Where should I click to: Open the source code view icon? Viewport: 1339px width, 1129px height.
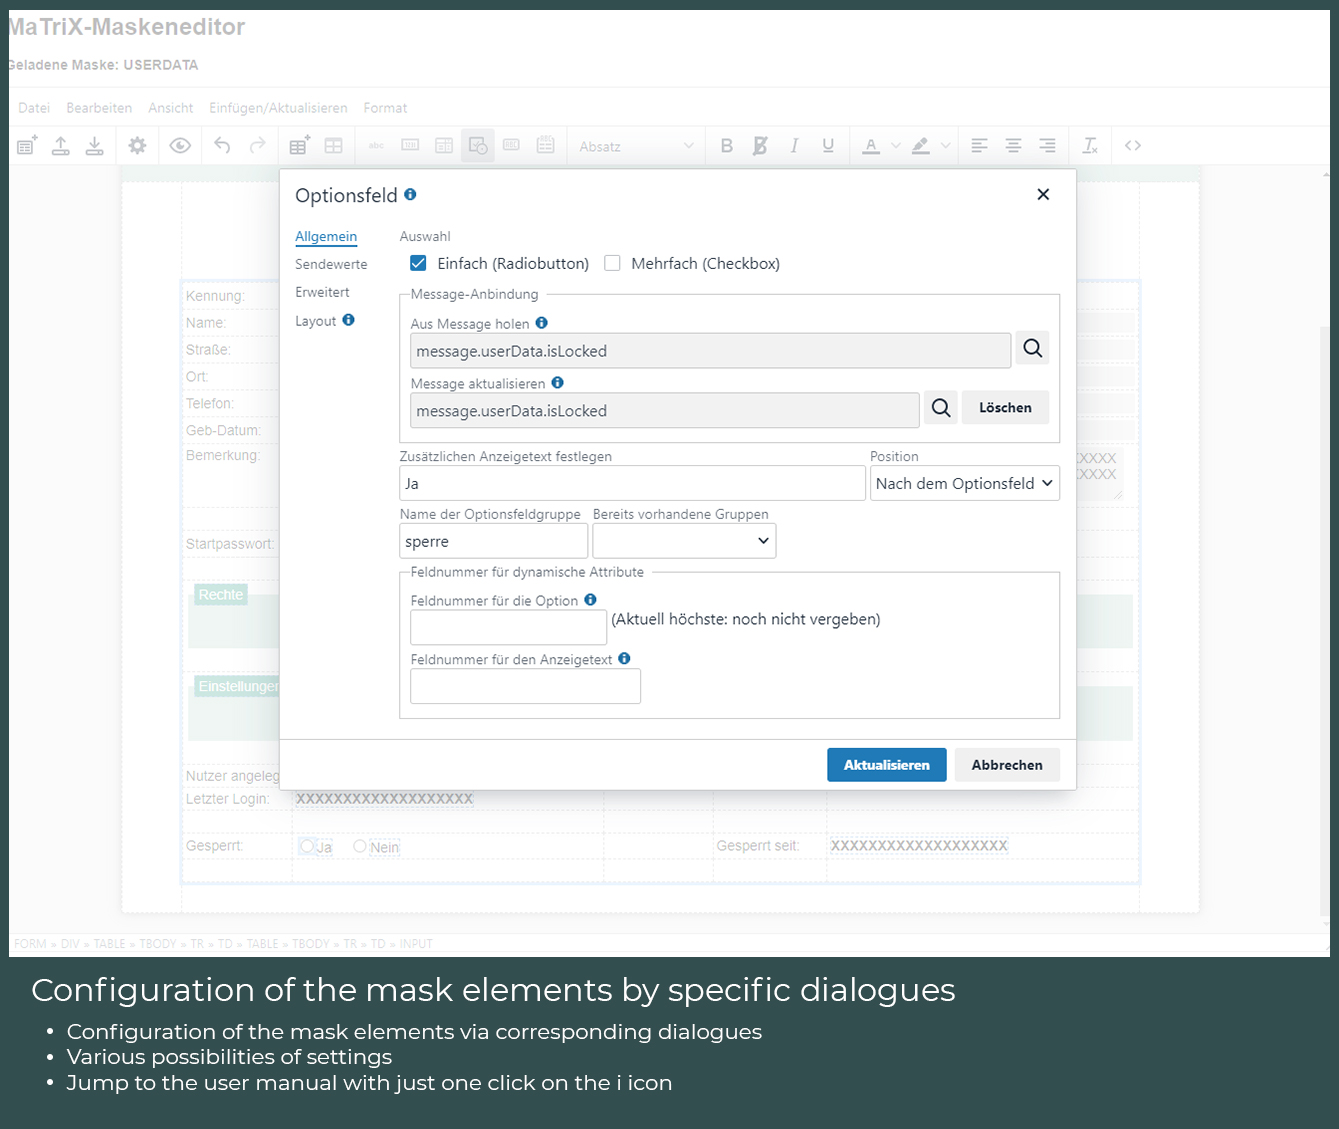tap(1133, 146)
